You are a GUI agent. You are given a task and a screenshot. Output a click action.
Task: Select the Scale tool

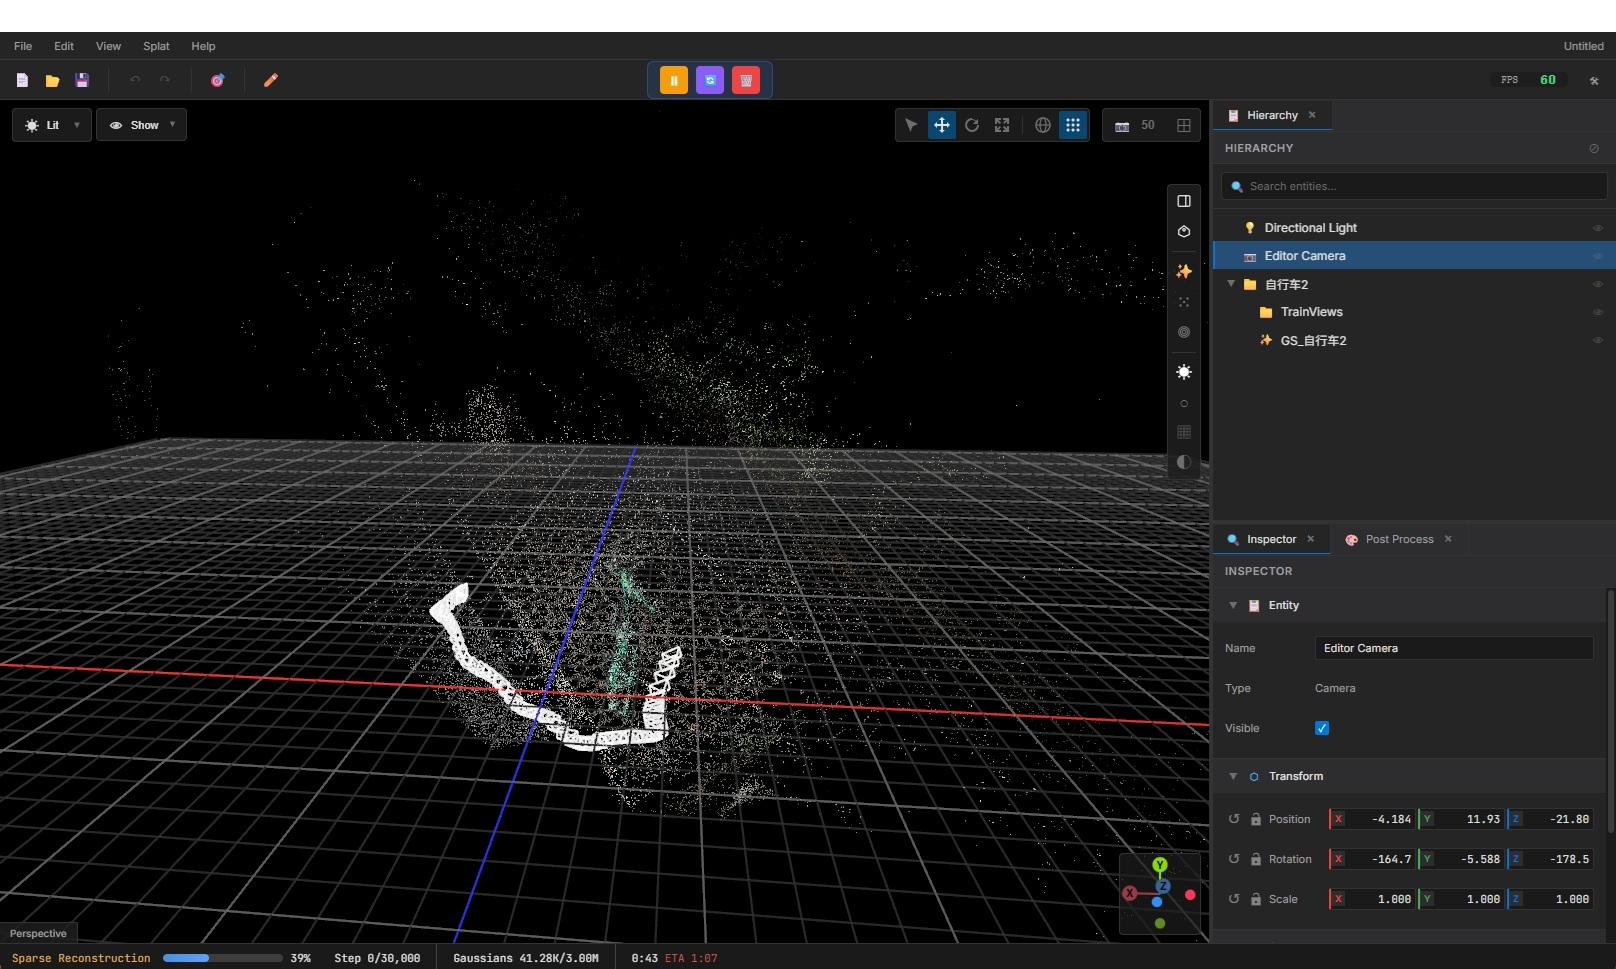click(1001, 125)
